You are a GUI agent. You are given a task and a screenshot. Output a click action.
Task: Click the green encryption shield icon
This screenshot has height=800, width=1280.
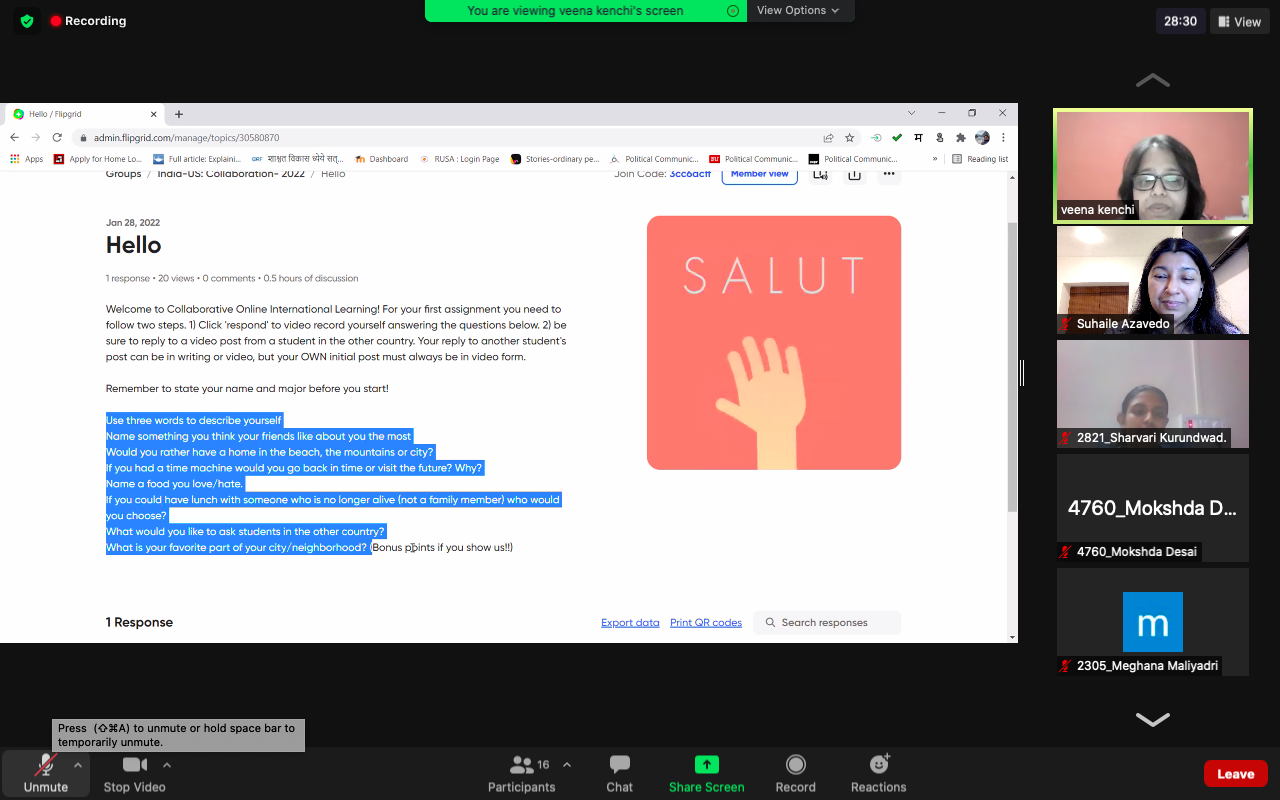[x=27, y=20]
